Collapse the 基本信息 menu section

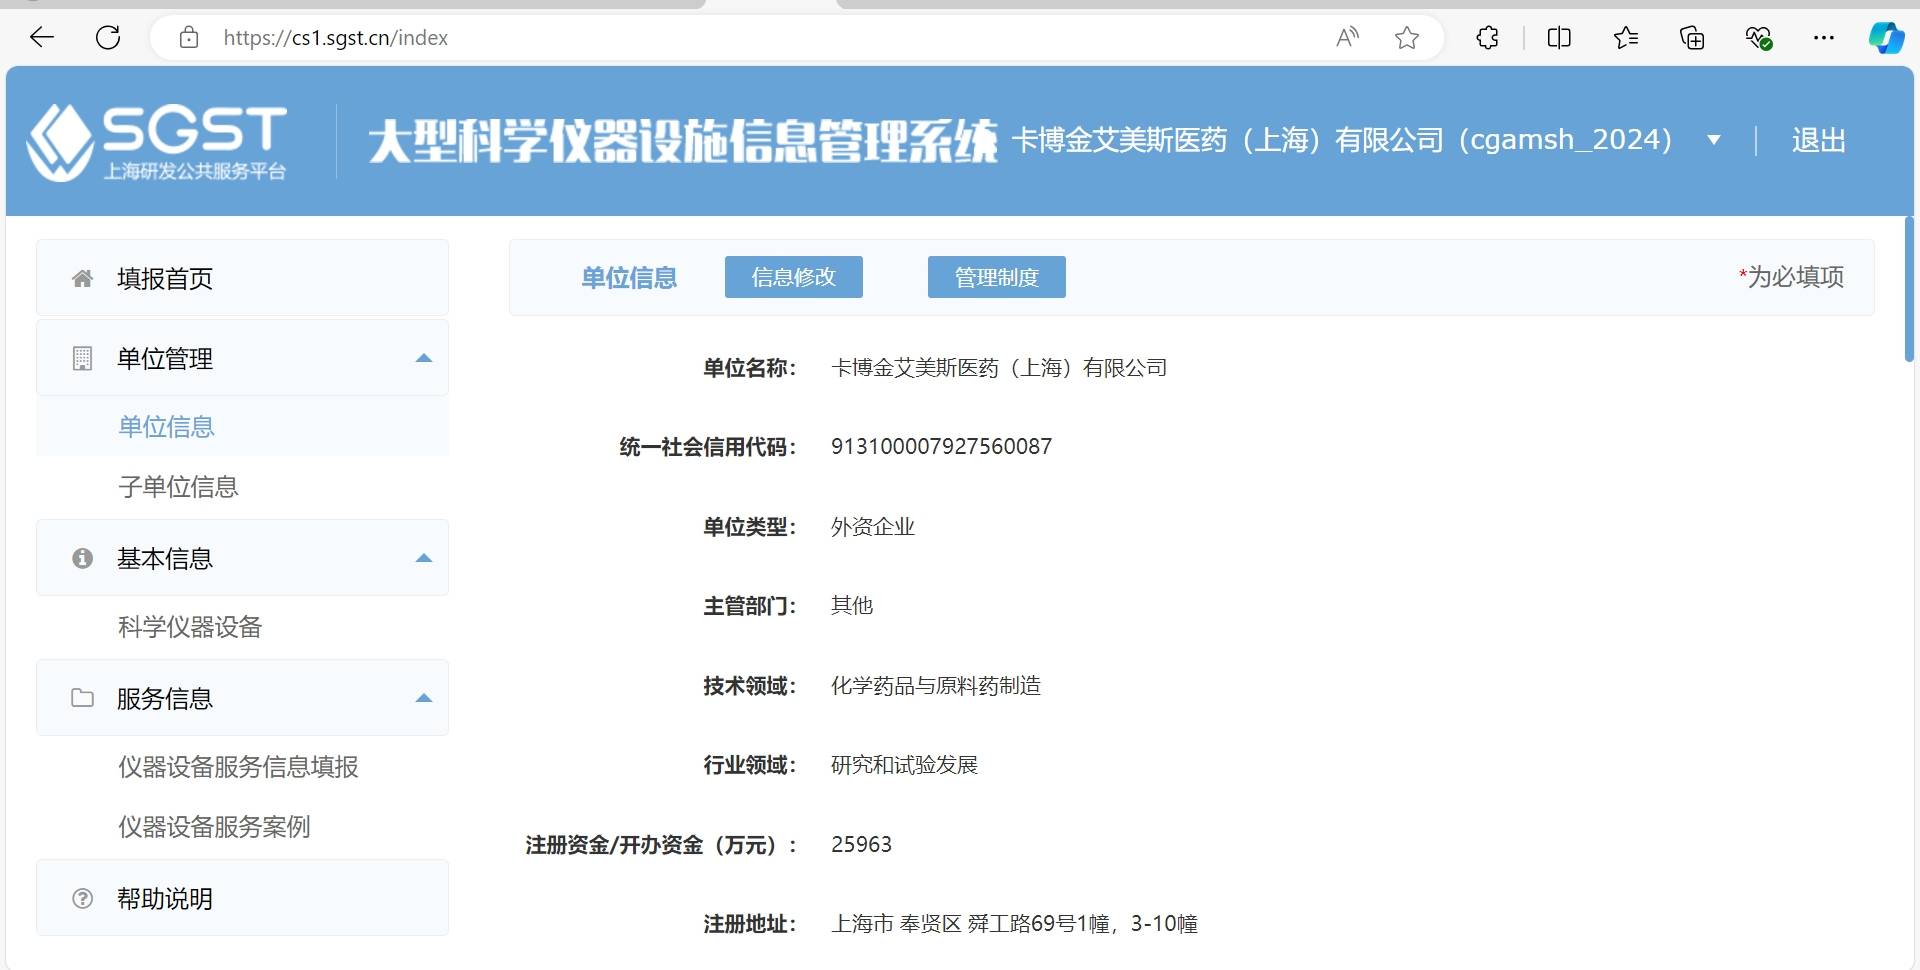point(424,558)
